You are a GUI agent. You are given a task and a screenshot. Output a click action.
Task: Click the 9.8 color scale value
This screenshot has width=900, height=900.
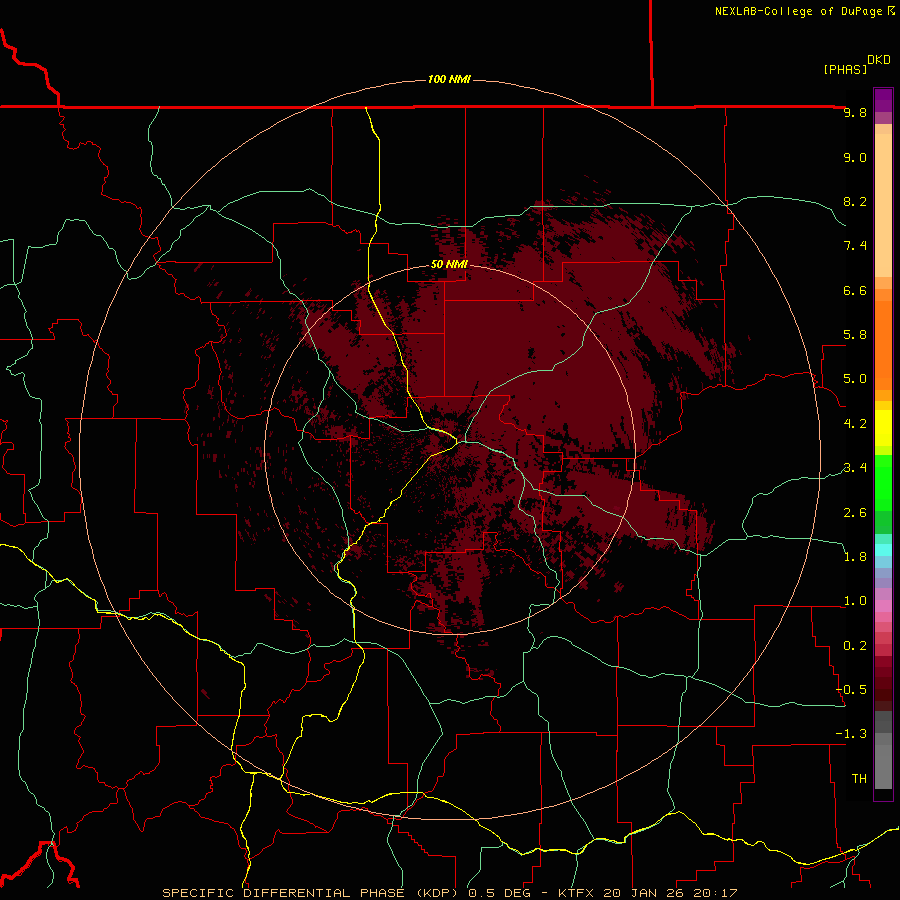point(855,112)
